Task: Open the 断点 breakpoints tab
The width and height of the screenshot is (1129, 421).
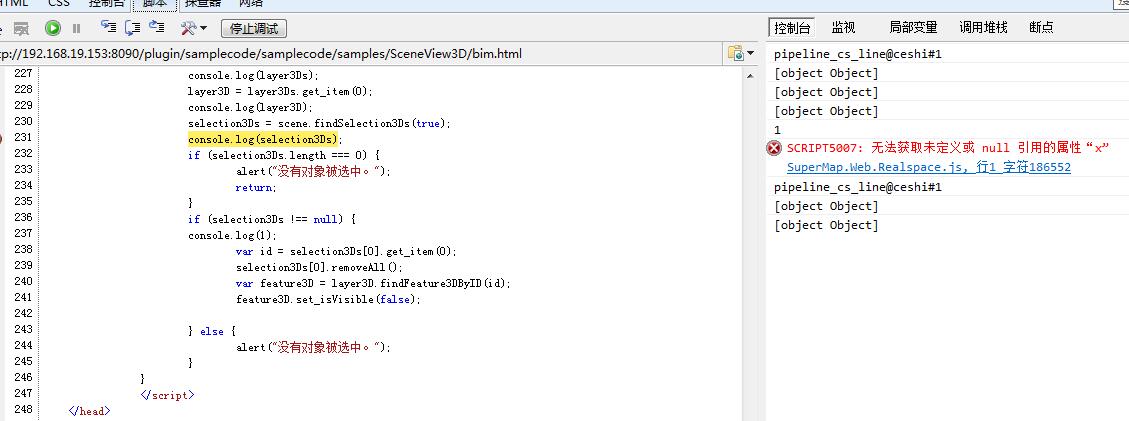Action: coord(1041,28)
